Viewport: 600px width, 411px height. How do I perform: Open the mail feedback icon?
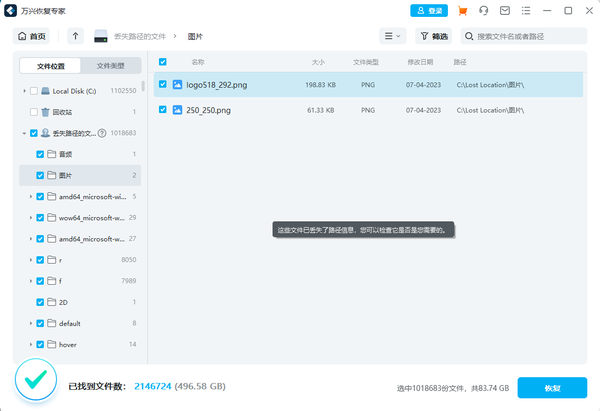click(505, 10)
